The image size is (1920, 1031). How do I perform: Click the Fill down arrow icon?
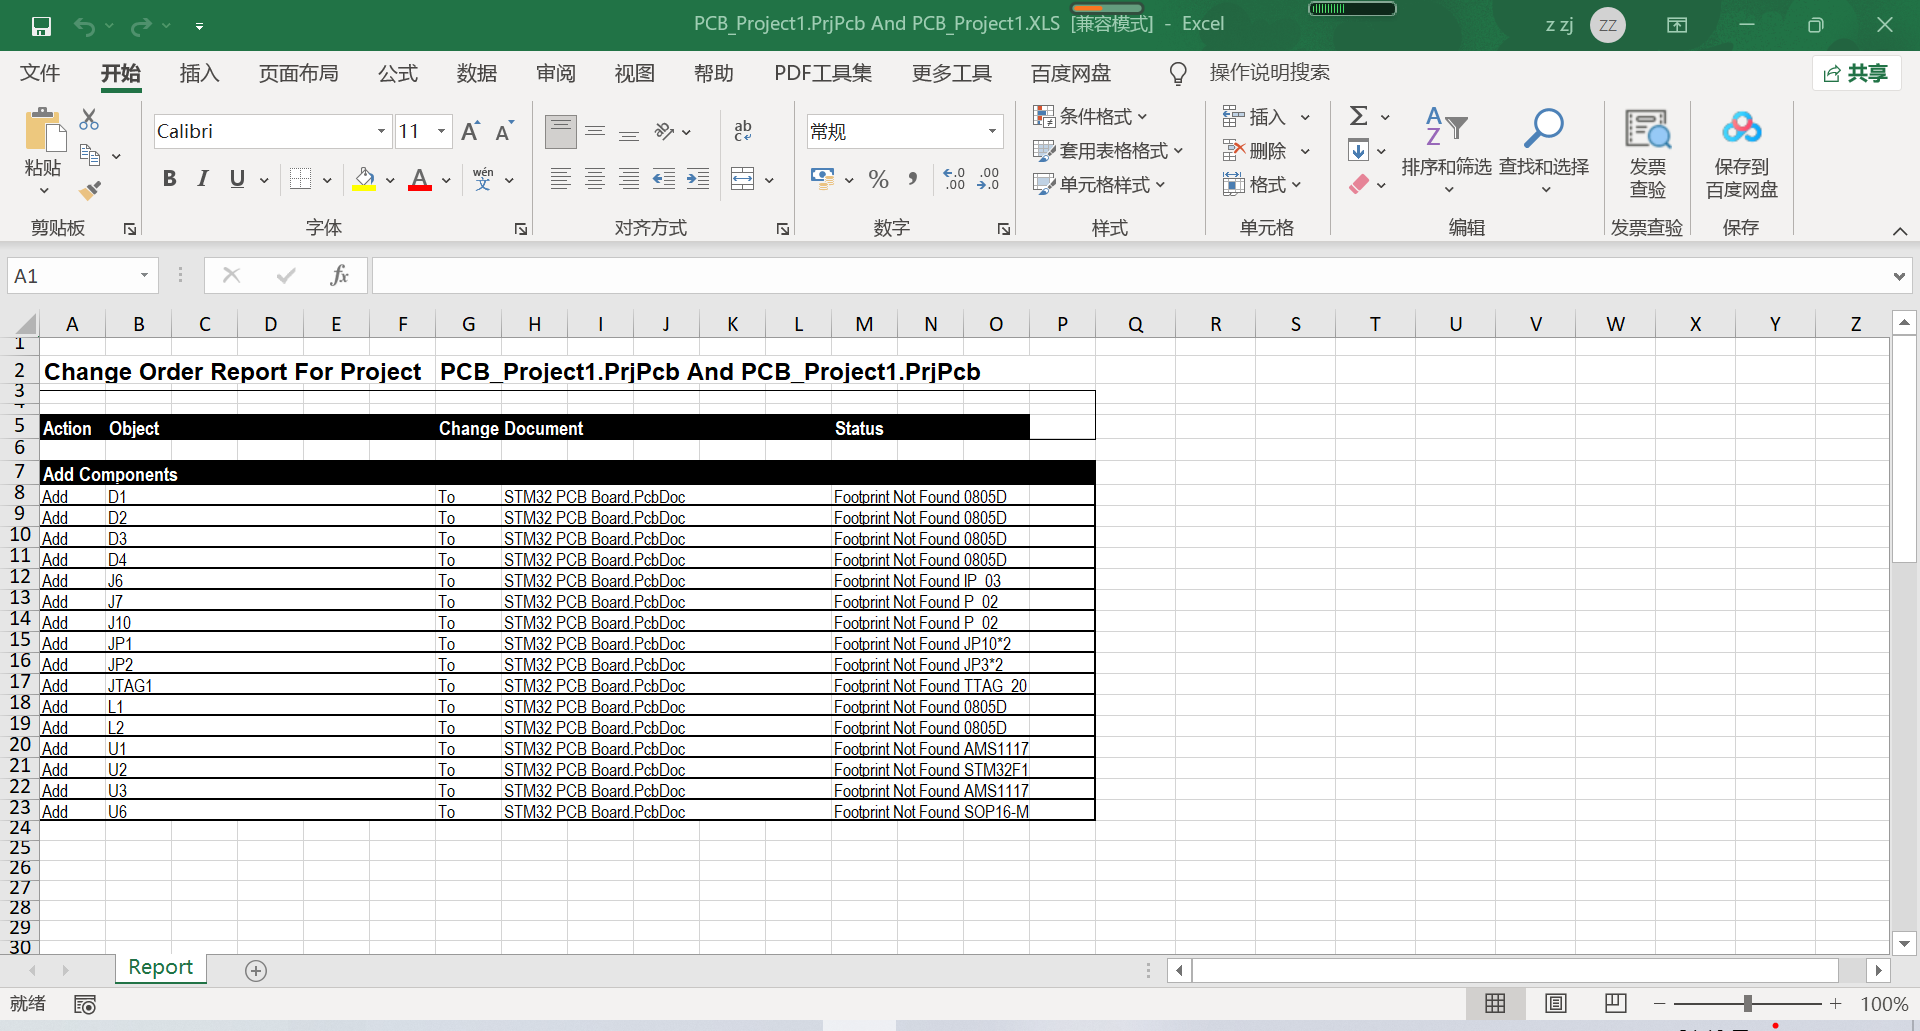click(x=1358, y=151)
